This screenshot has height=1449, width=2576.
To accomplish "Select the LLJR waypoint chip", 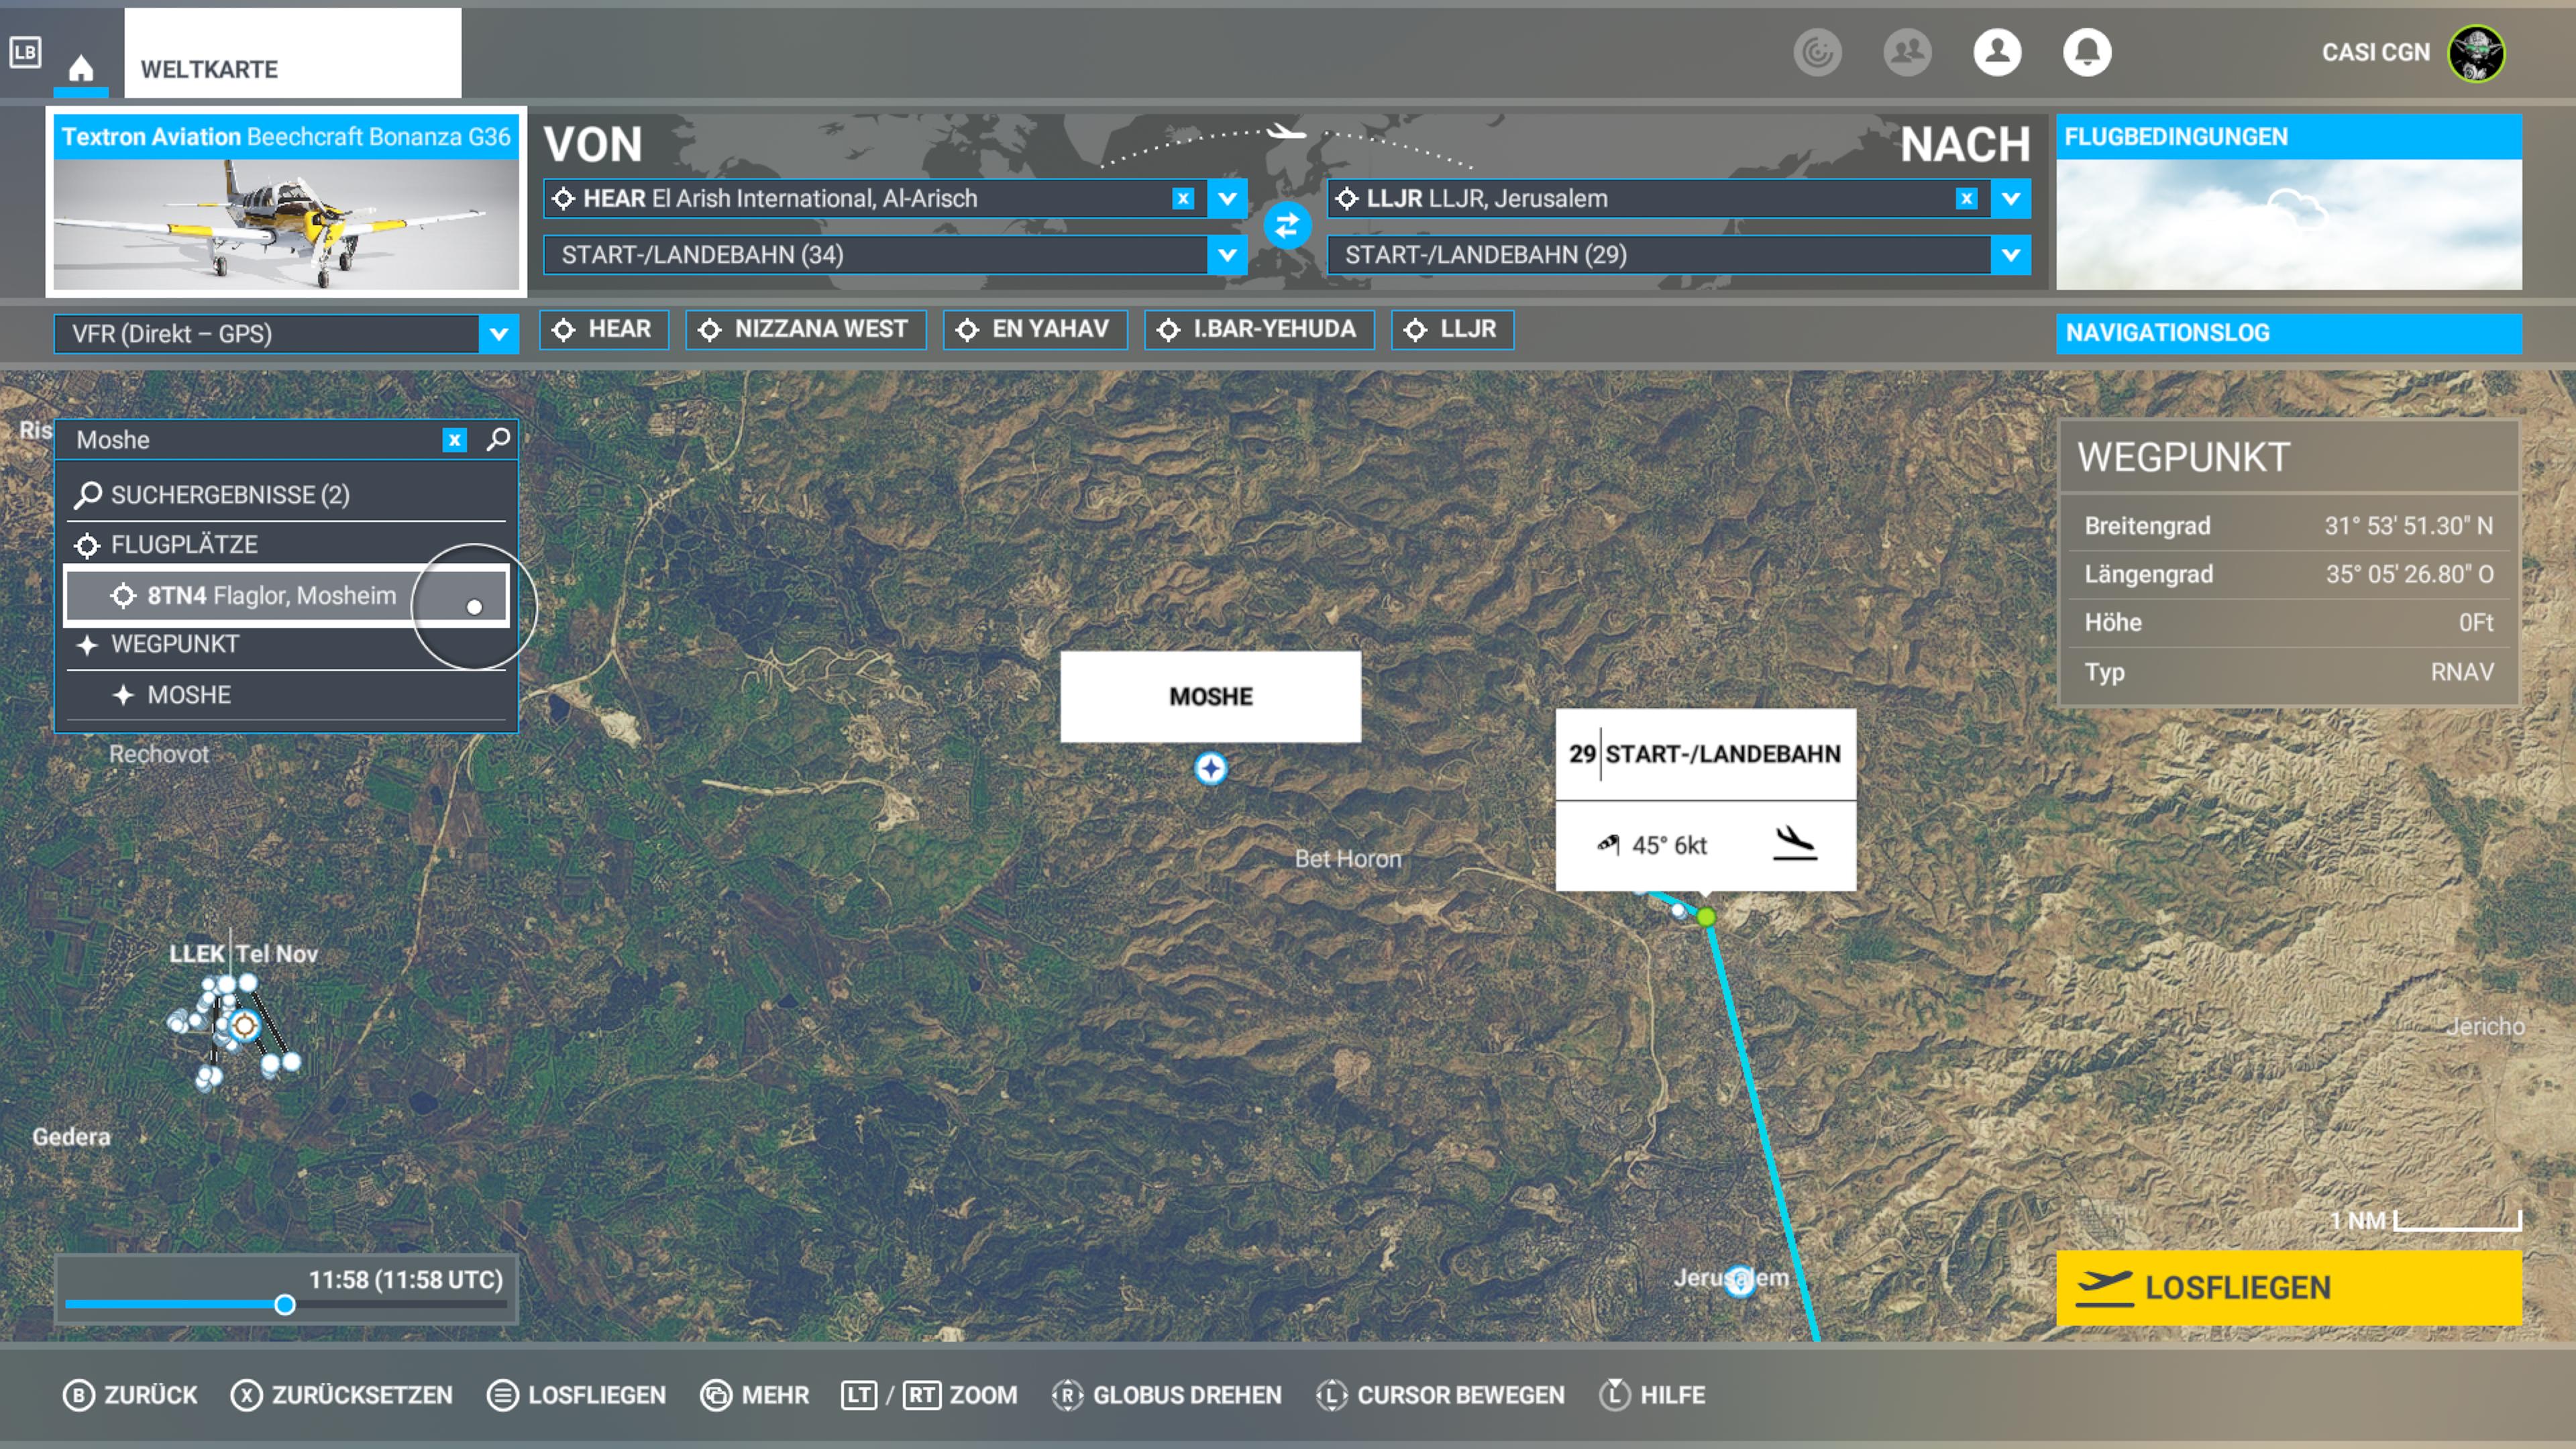I will (1452, 329).
